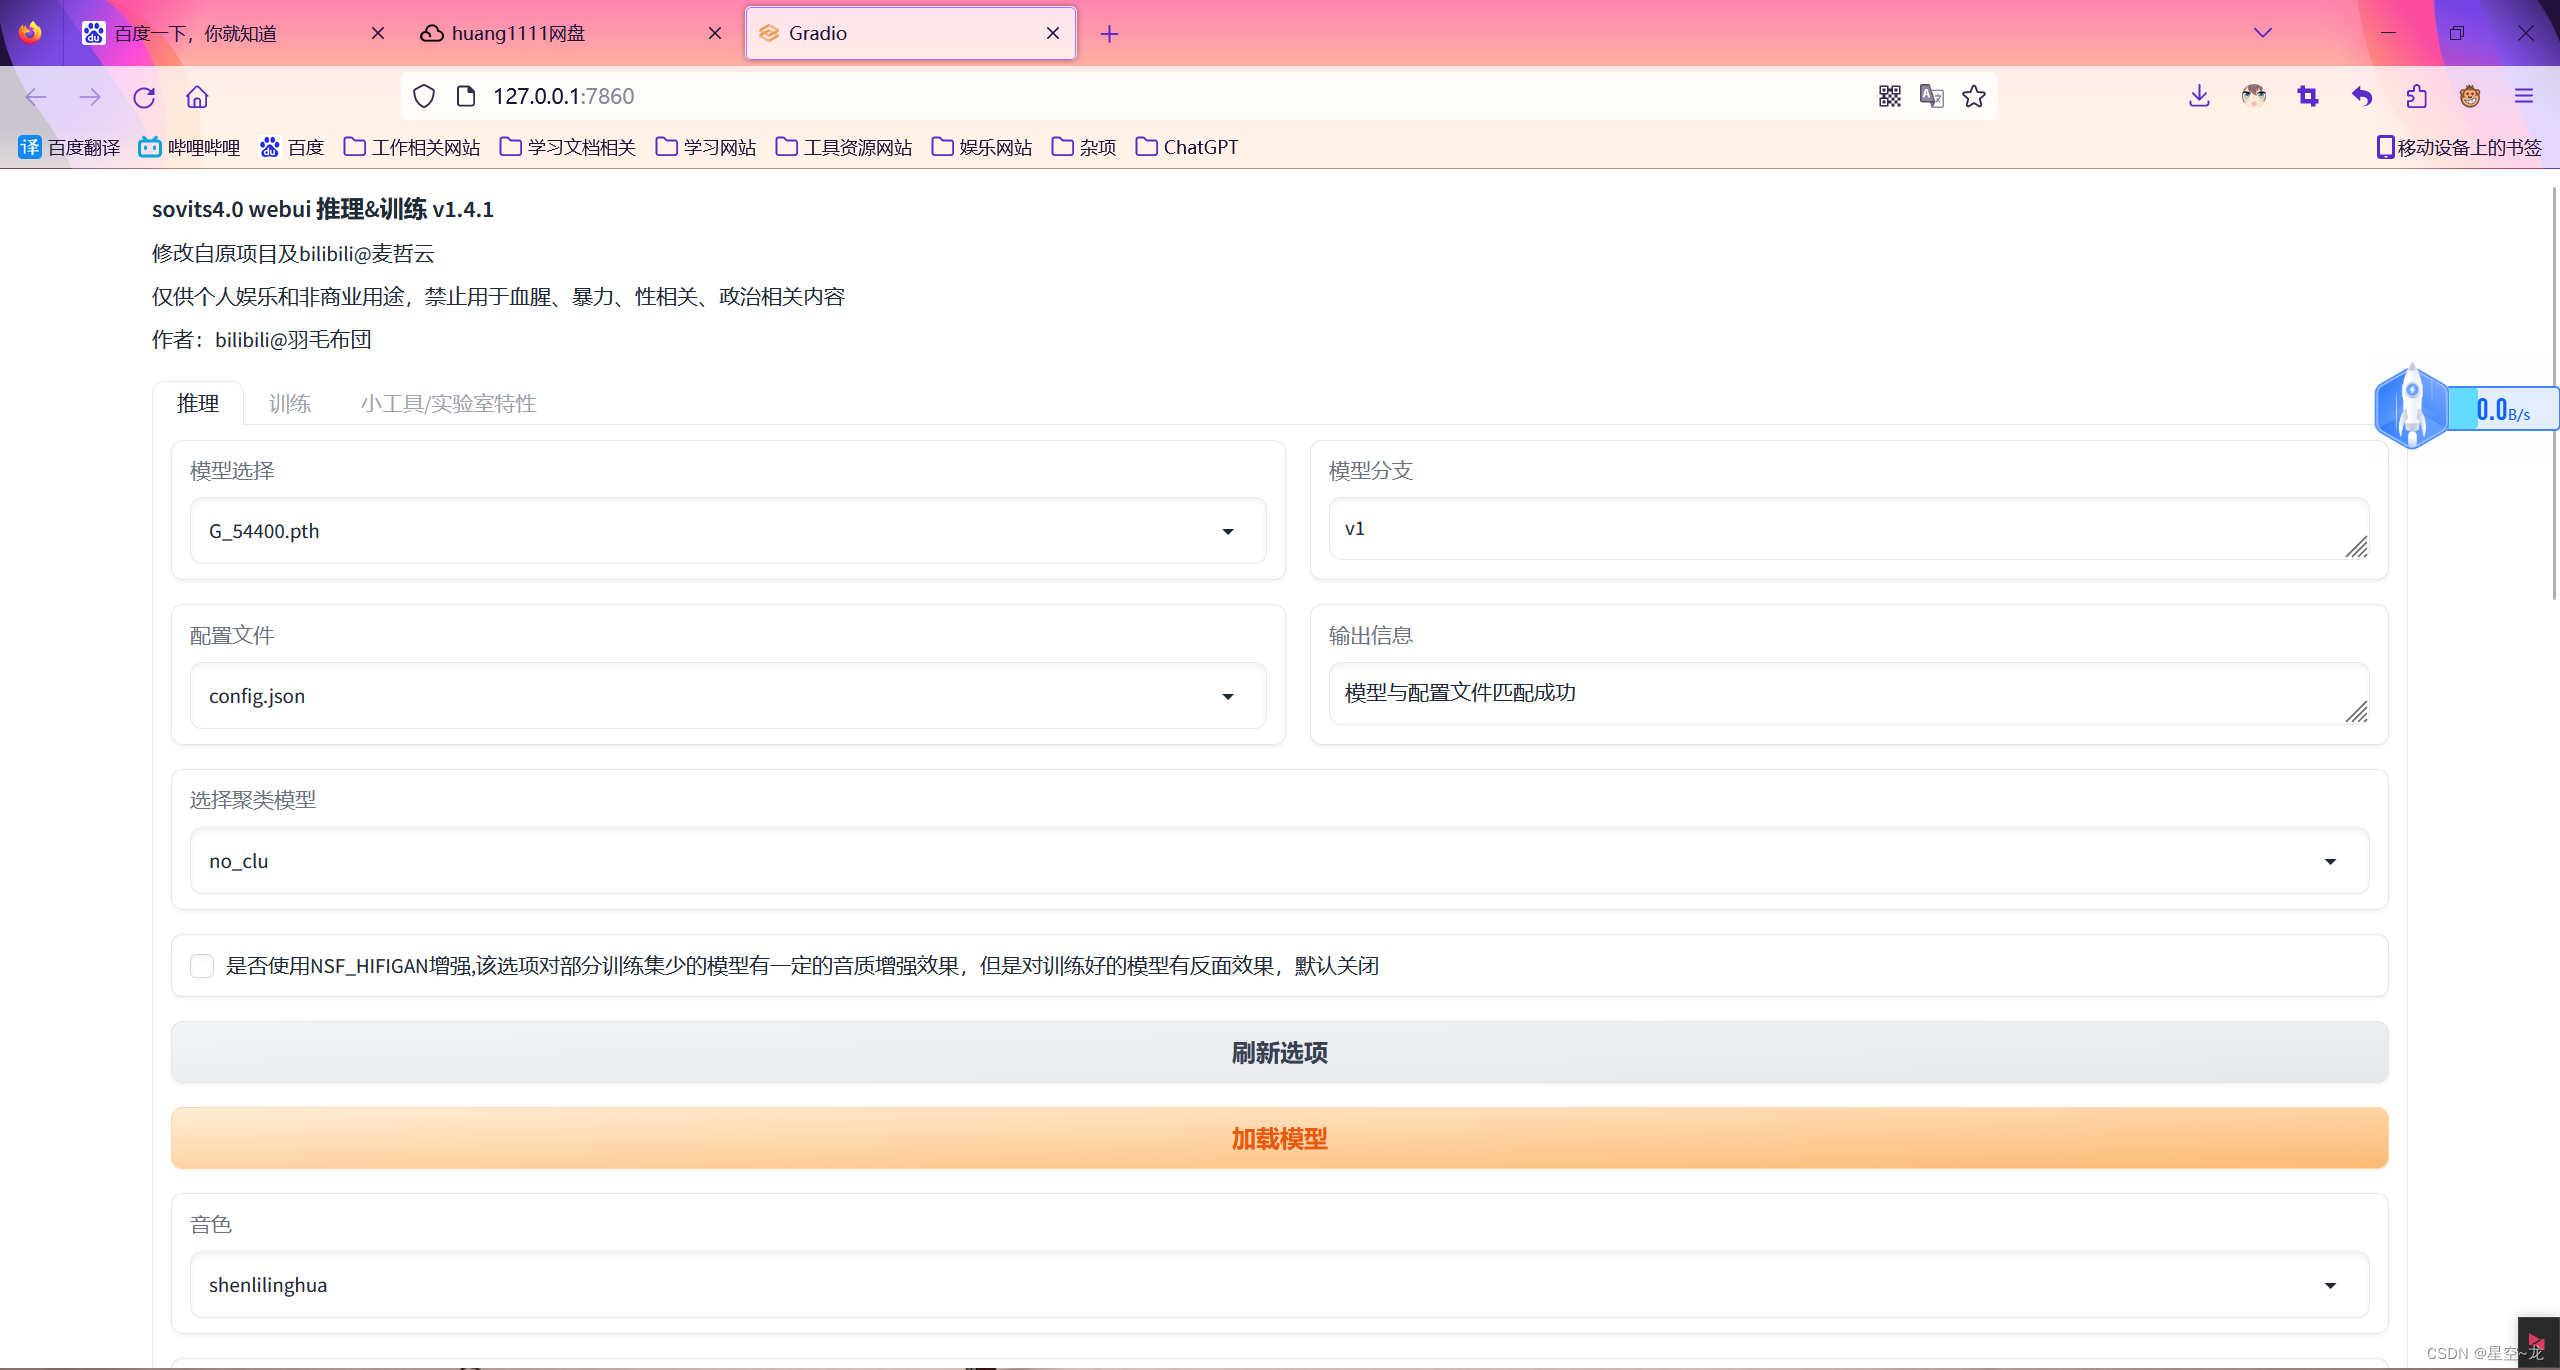Click the browser reload page icon
Image resolution: width=2560 pixels, height=1370 pixels.
click(x=144, y=97)
